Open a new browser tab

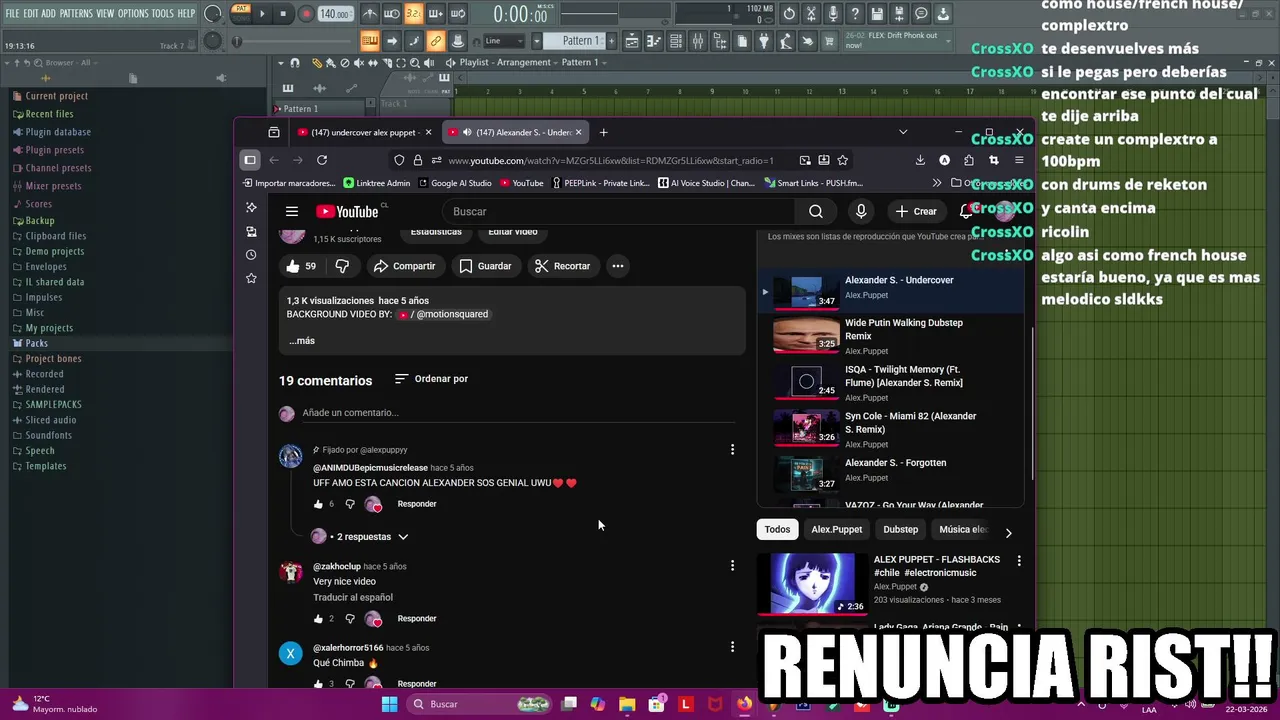point(603,132)
